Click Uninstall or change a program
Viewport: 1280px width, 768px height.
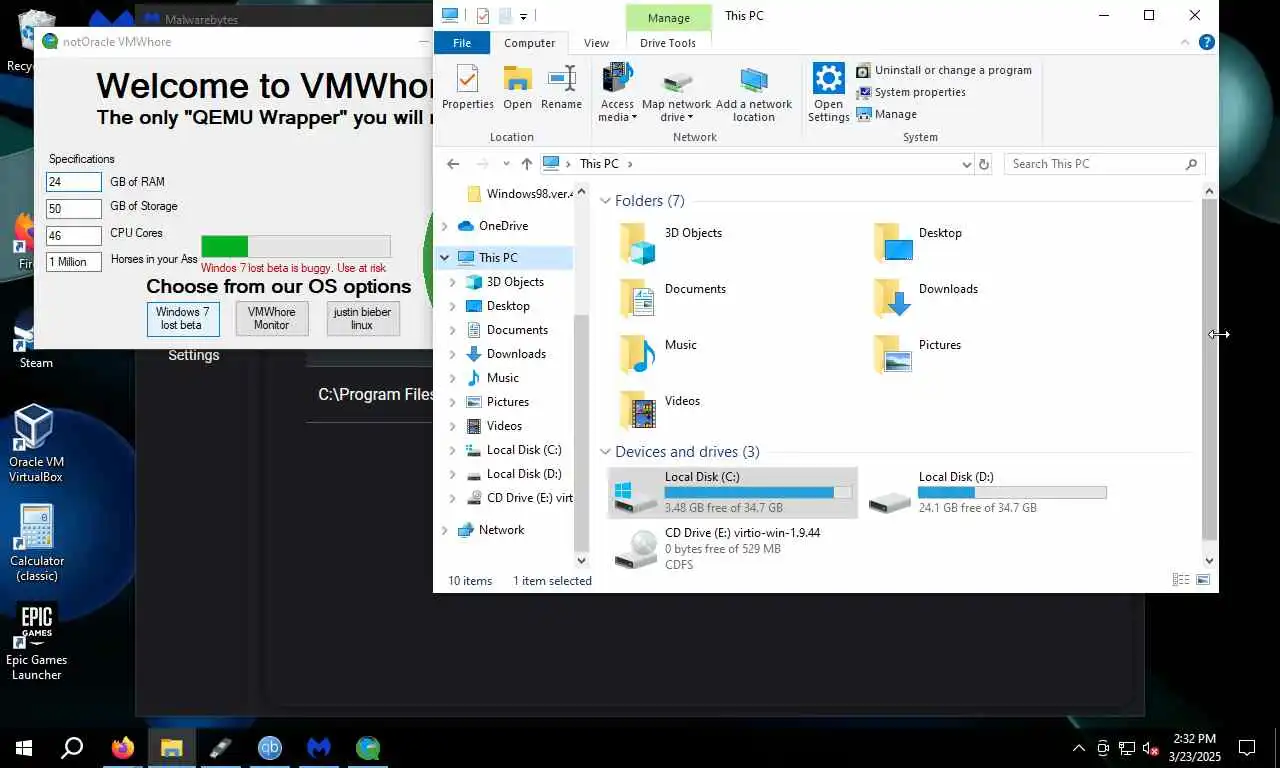[943, 70]
